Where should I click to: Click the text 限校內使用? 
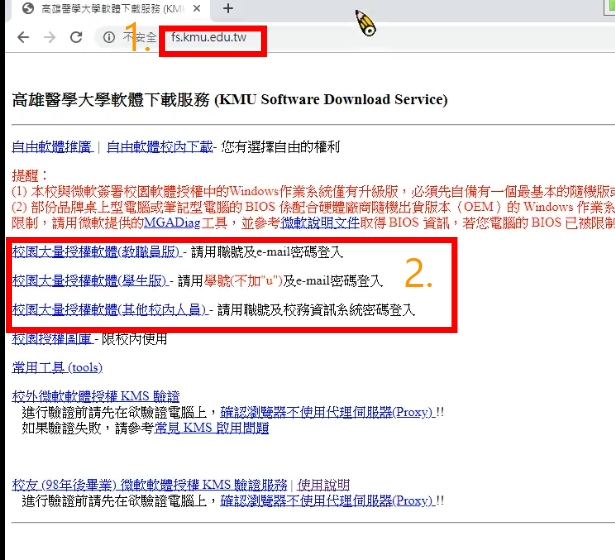134,339
